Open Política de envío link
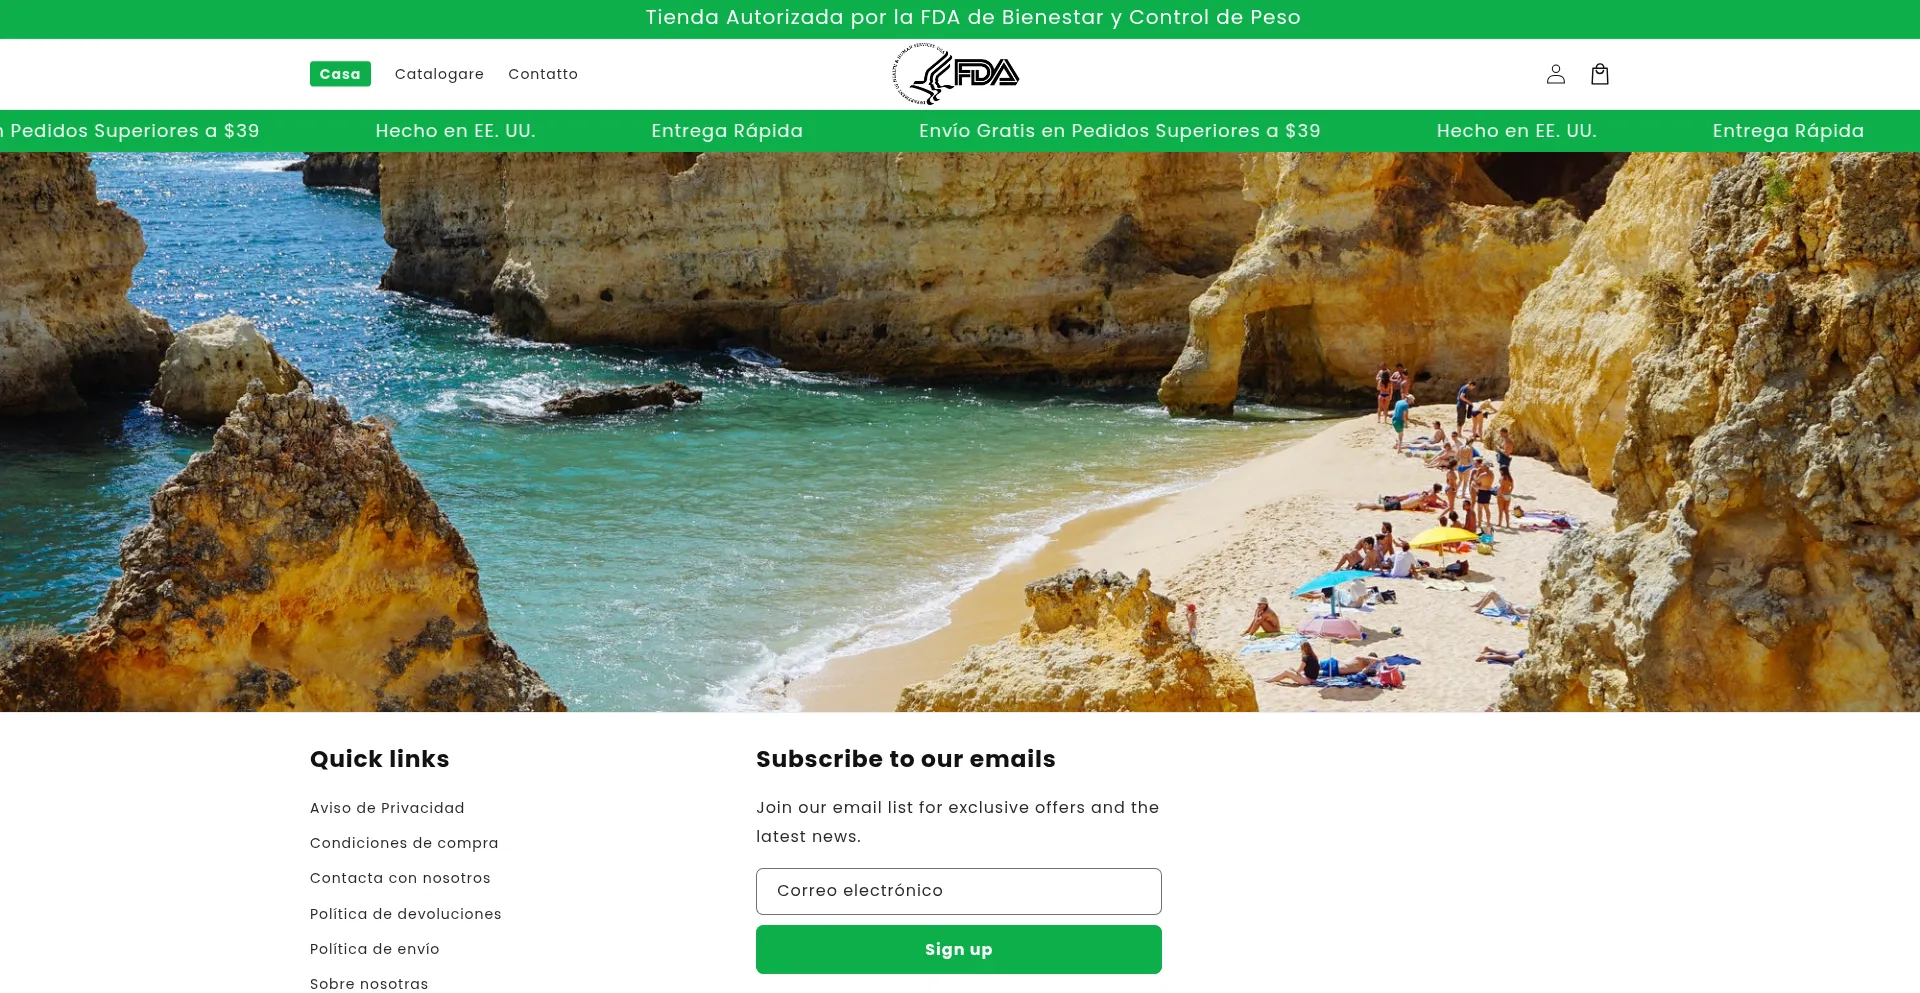Screen dimensions: 1920x993 point(375,949)
